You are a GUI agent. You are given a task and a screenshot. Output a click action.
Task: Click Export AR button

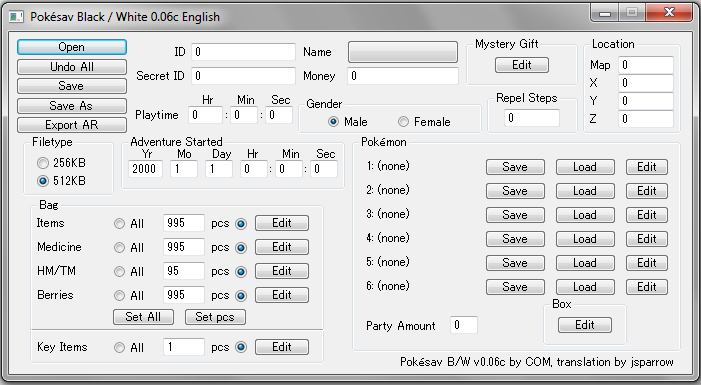tap(72, 125)
